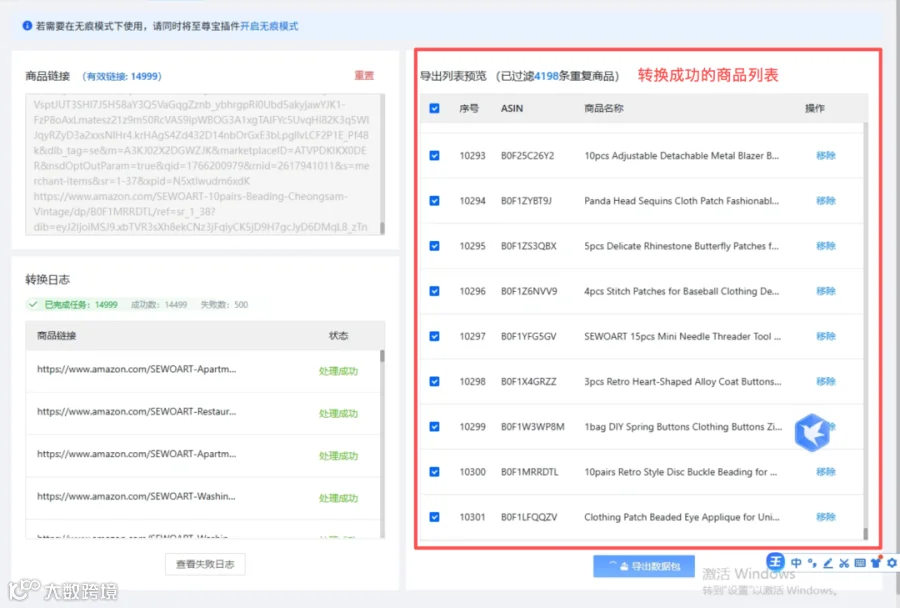
Task: Click the round blue 王 input method logo
Action: pyautogui.click(x=775, y=561)
